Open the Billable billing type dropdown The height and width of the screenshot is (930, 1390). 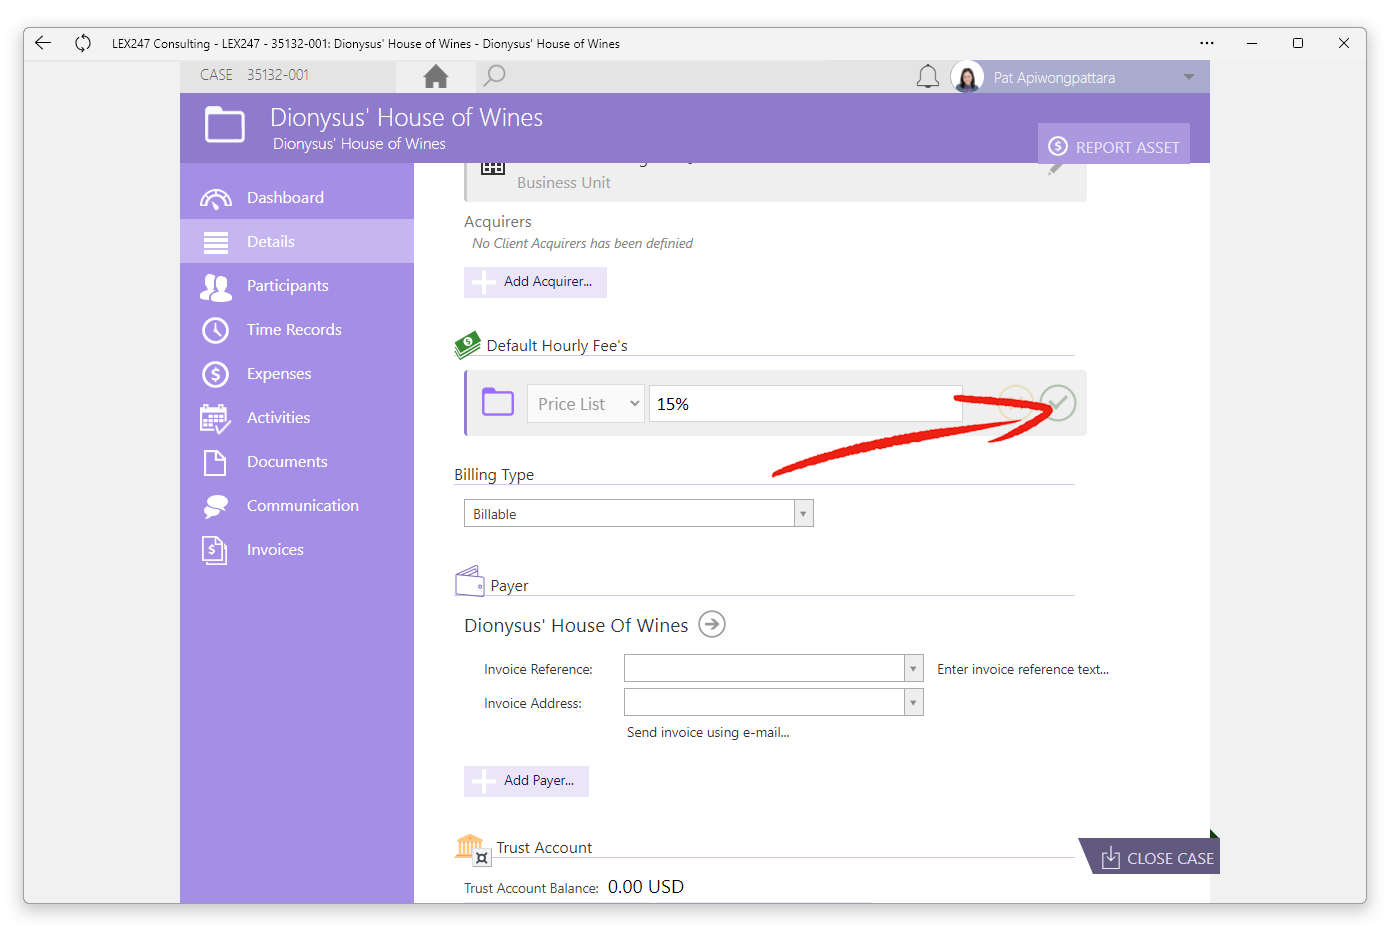[638, 513]
